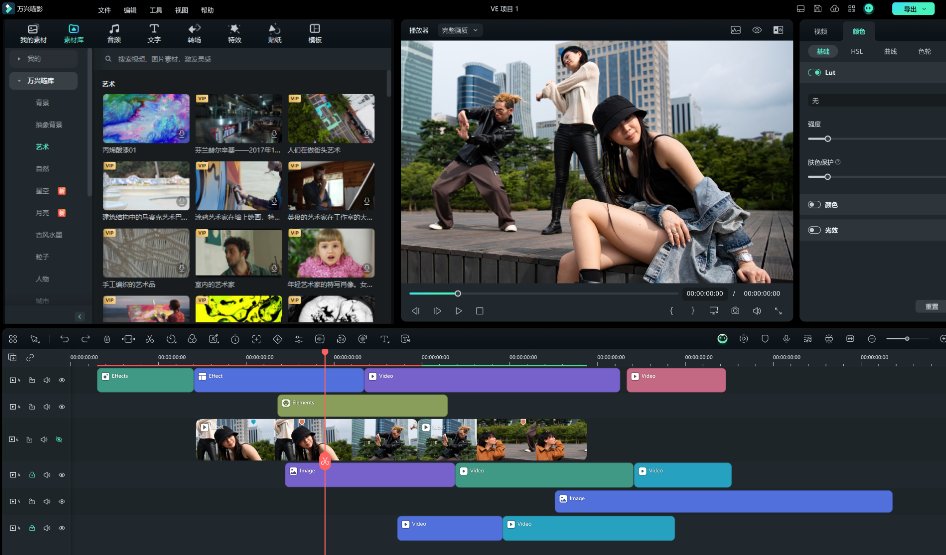Click the add track icon above track headers
Viewport: 946px width, 555px height.
[x=12, y=358]
